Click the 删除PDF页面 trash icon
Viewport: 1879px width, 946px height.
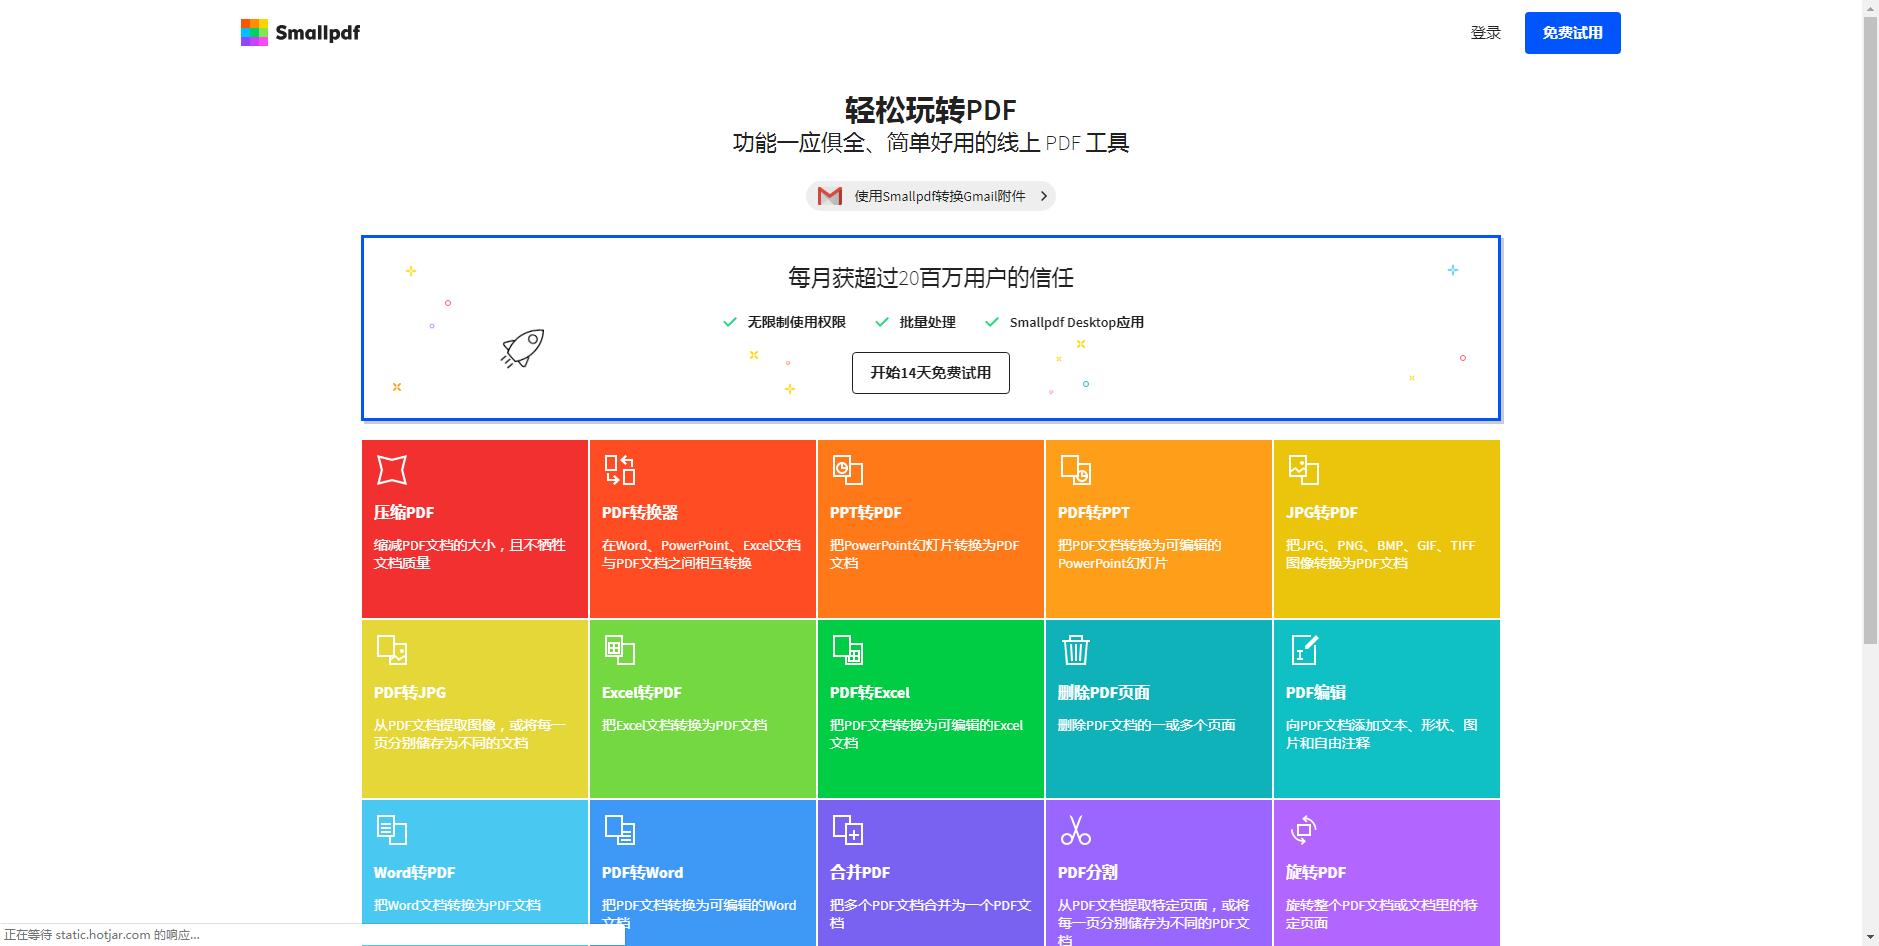pos(1075,648)
